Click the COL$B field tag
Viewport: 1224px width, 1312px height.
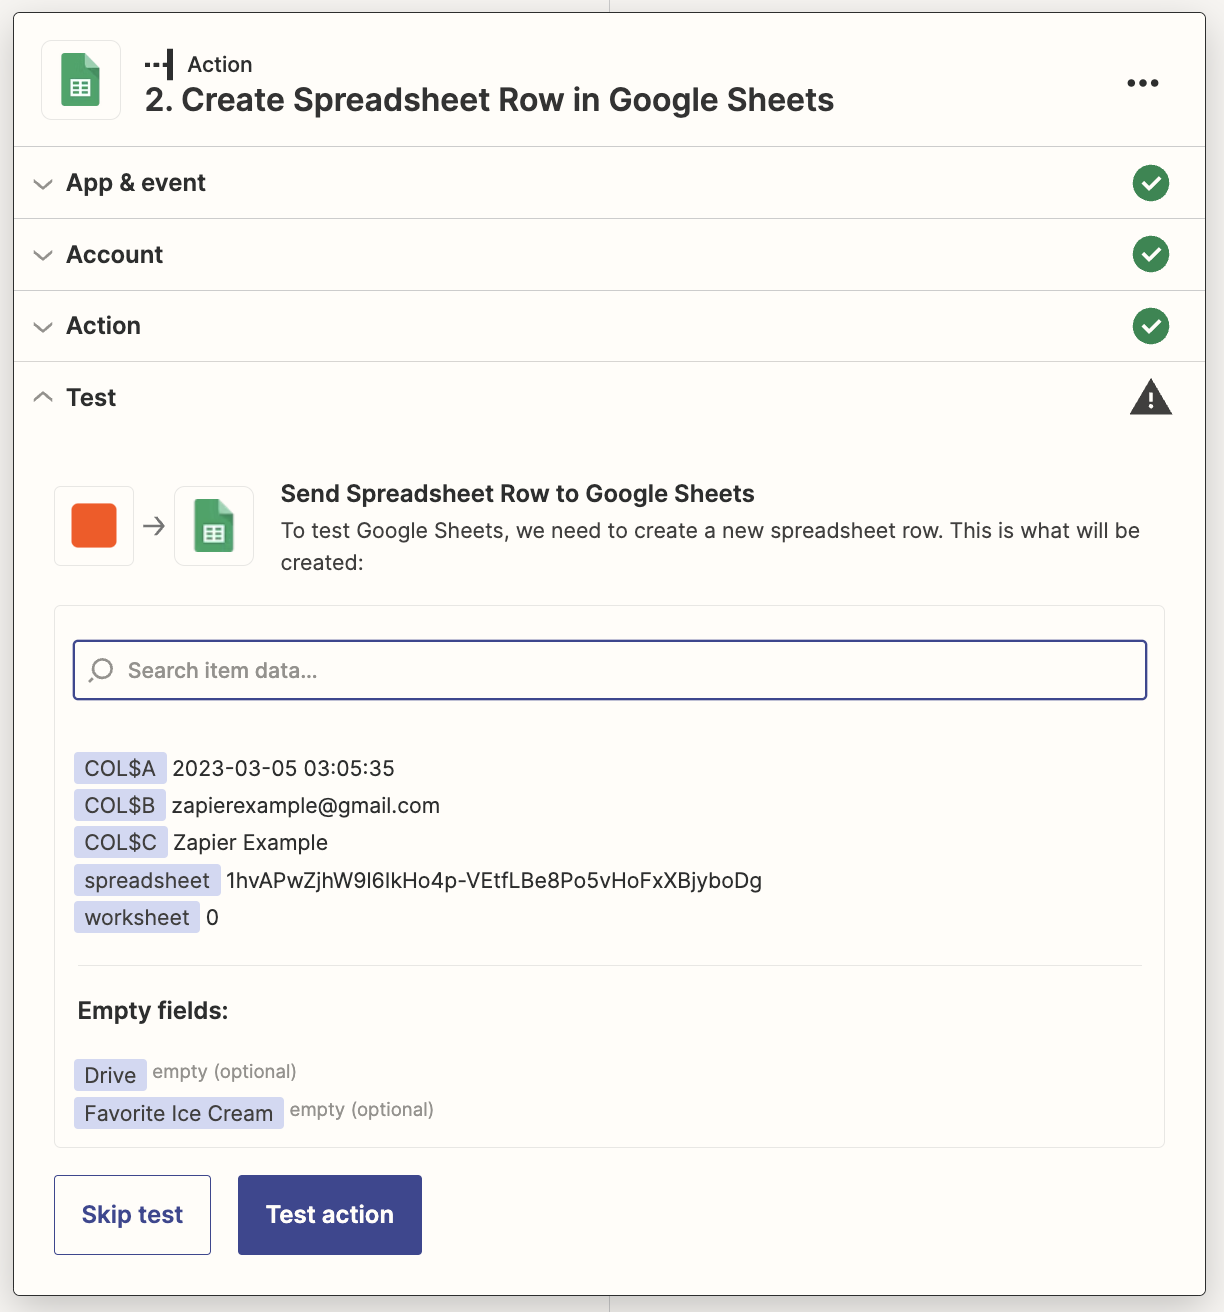coord(120,805)
